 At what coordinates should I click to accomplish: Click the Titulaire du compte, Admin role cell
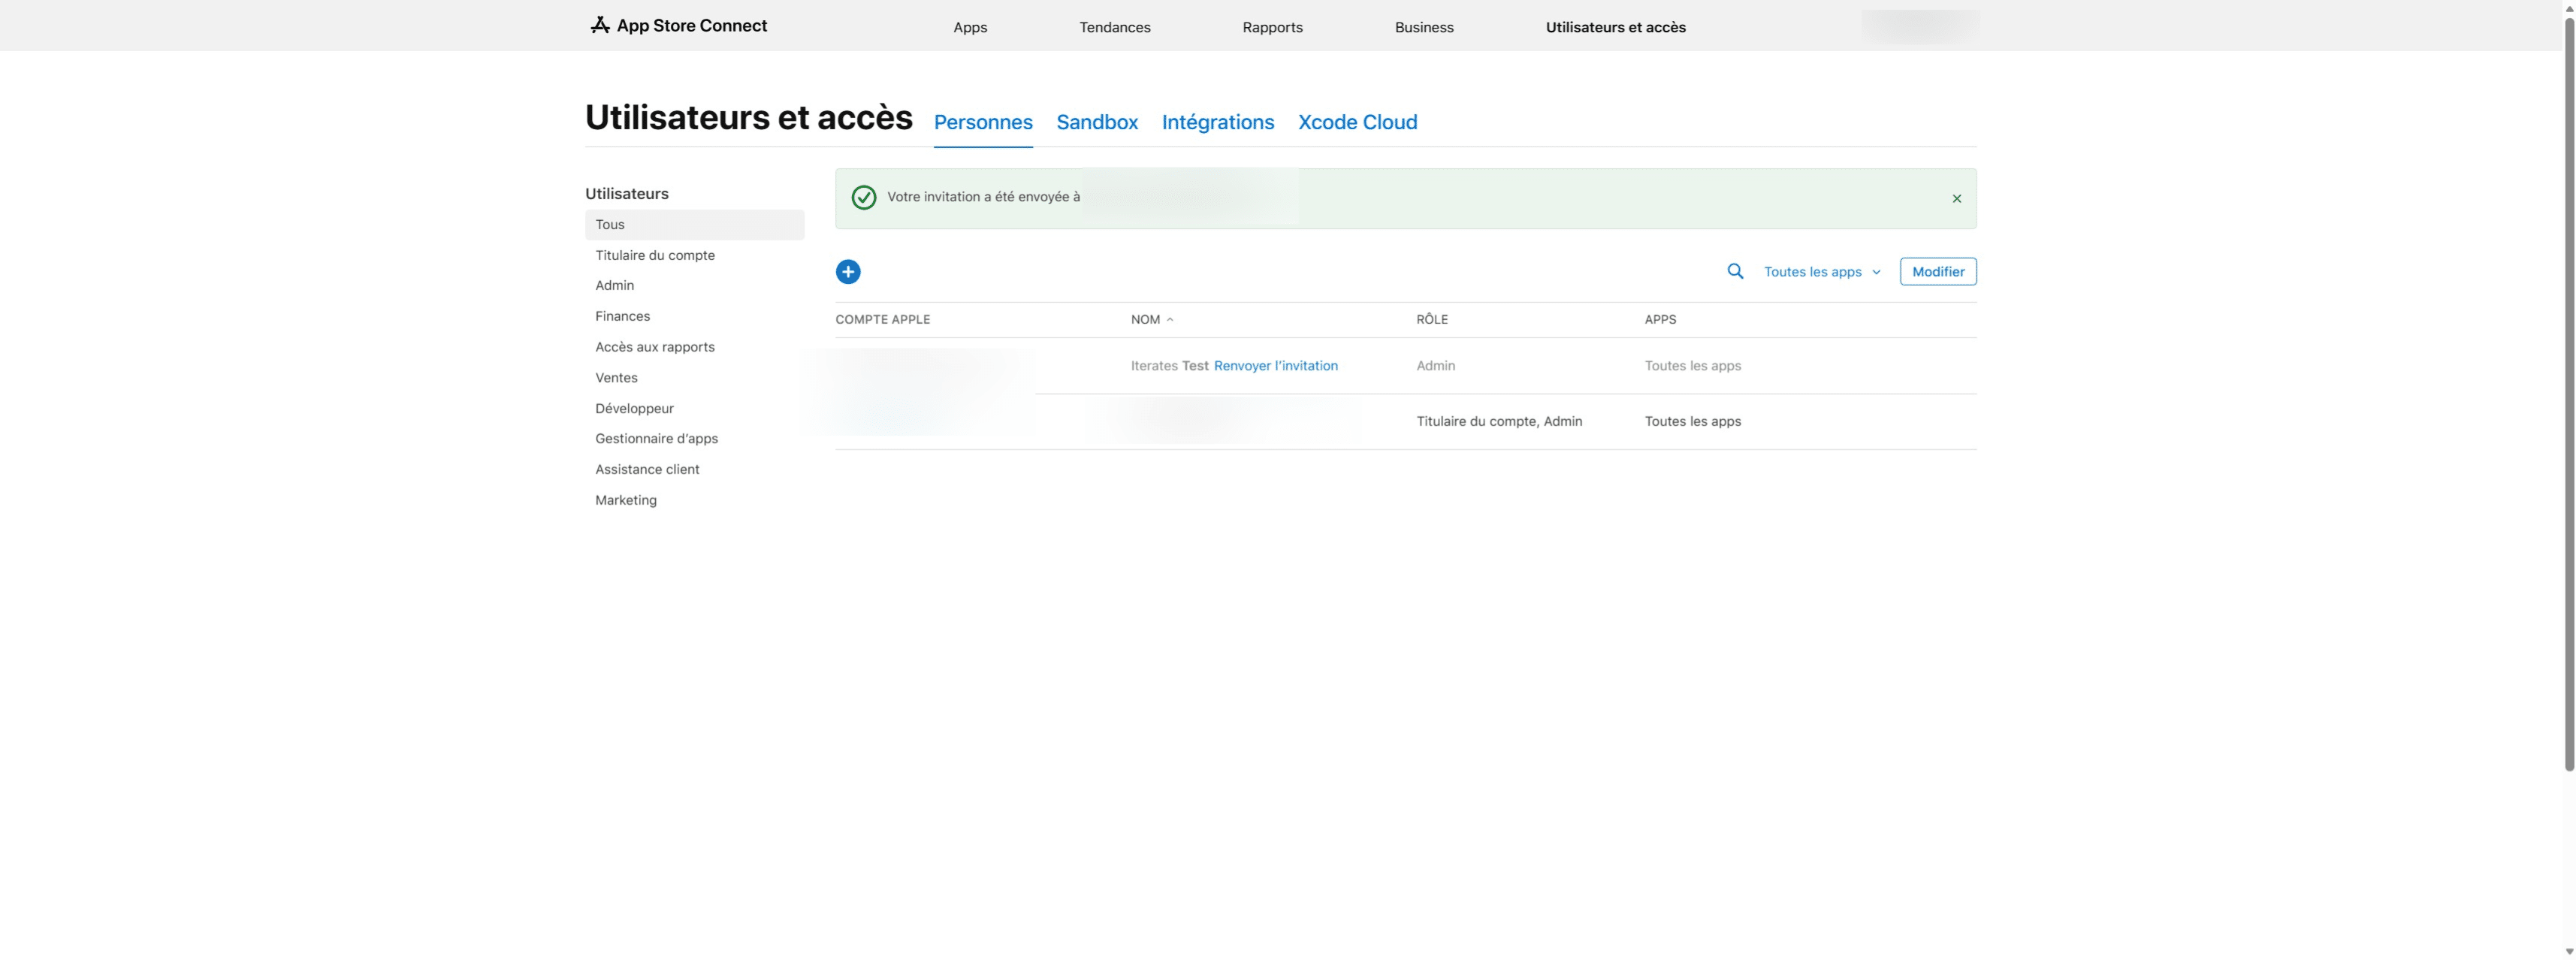coord(1499,422)
